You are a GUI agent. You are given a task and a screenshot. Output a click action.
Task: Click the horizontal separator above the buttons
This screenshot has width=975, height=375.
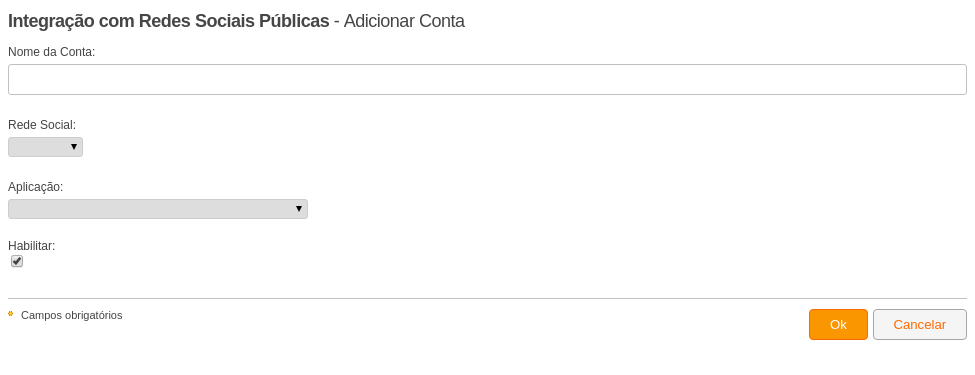(x=487, y=299)
